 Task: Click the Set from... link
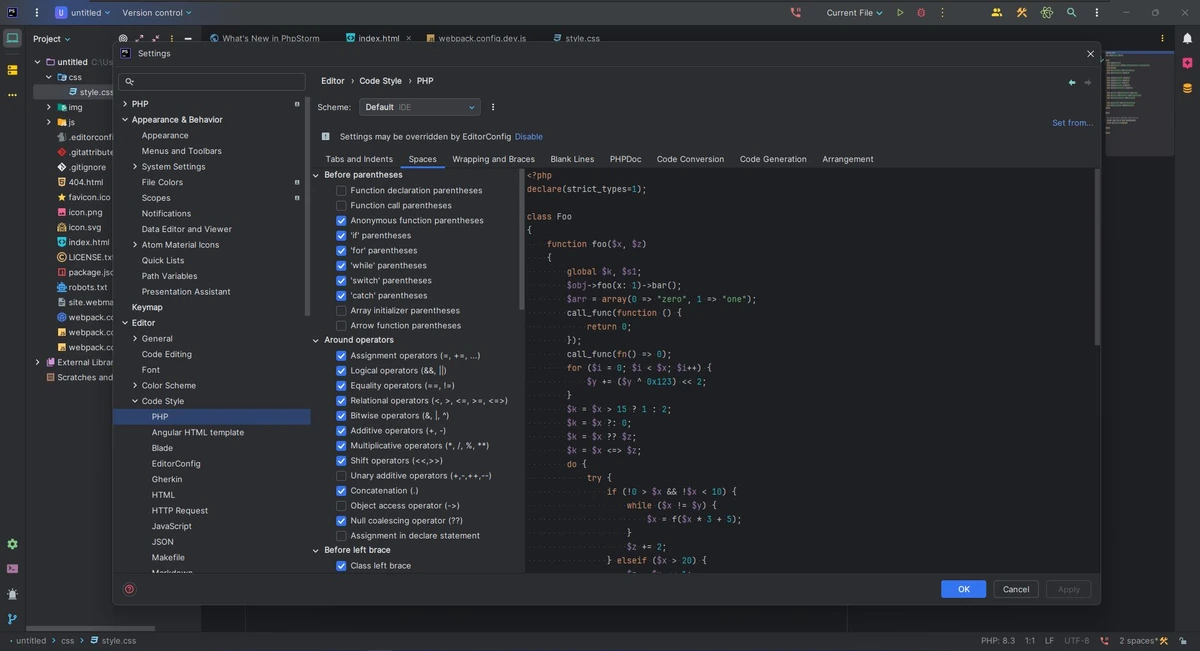click(x=1073, y=123)
